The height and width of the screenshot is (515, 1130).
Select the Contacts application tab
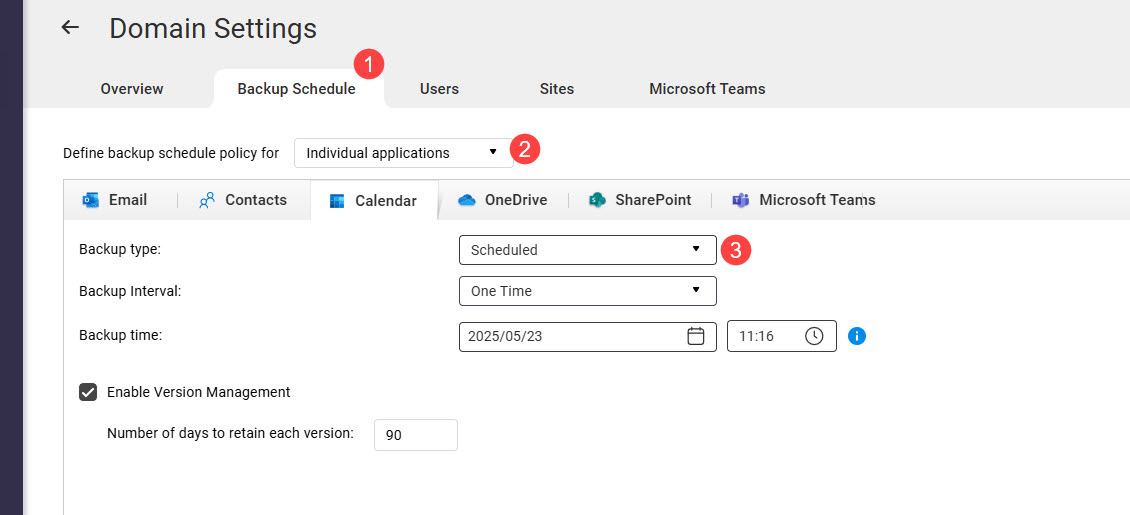[243, 200]
